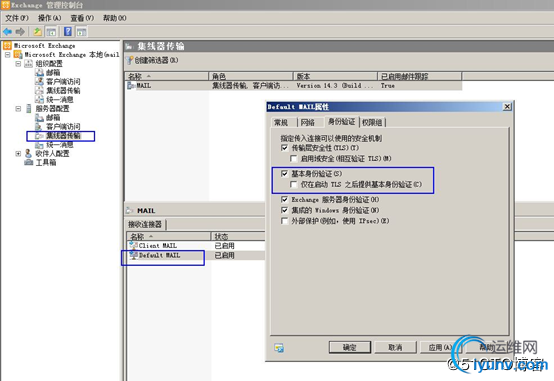Open 集线器传输 under 组织配置

(x=63, y=90)
